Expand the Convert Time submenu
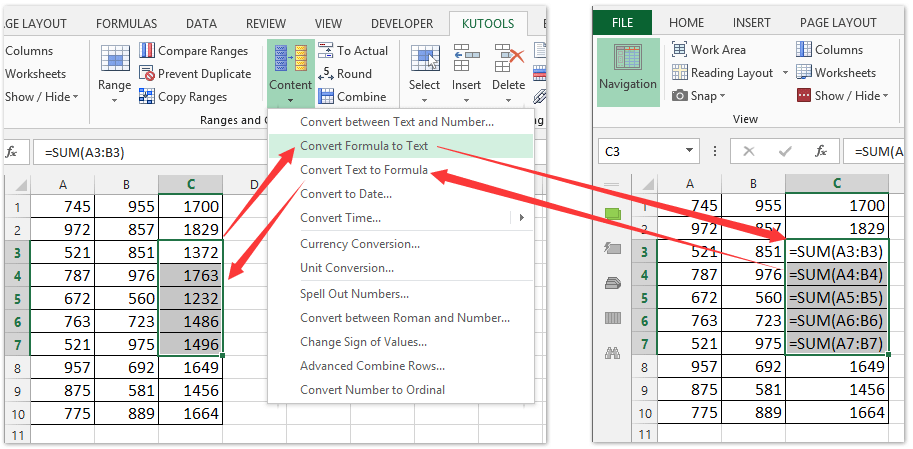 pos(520,218)
